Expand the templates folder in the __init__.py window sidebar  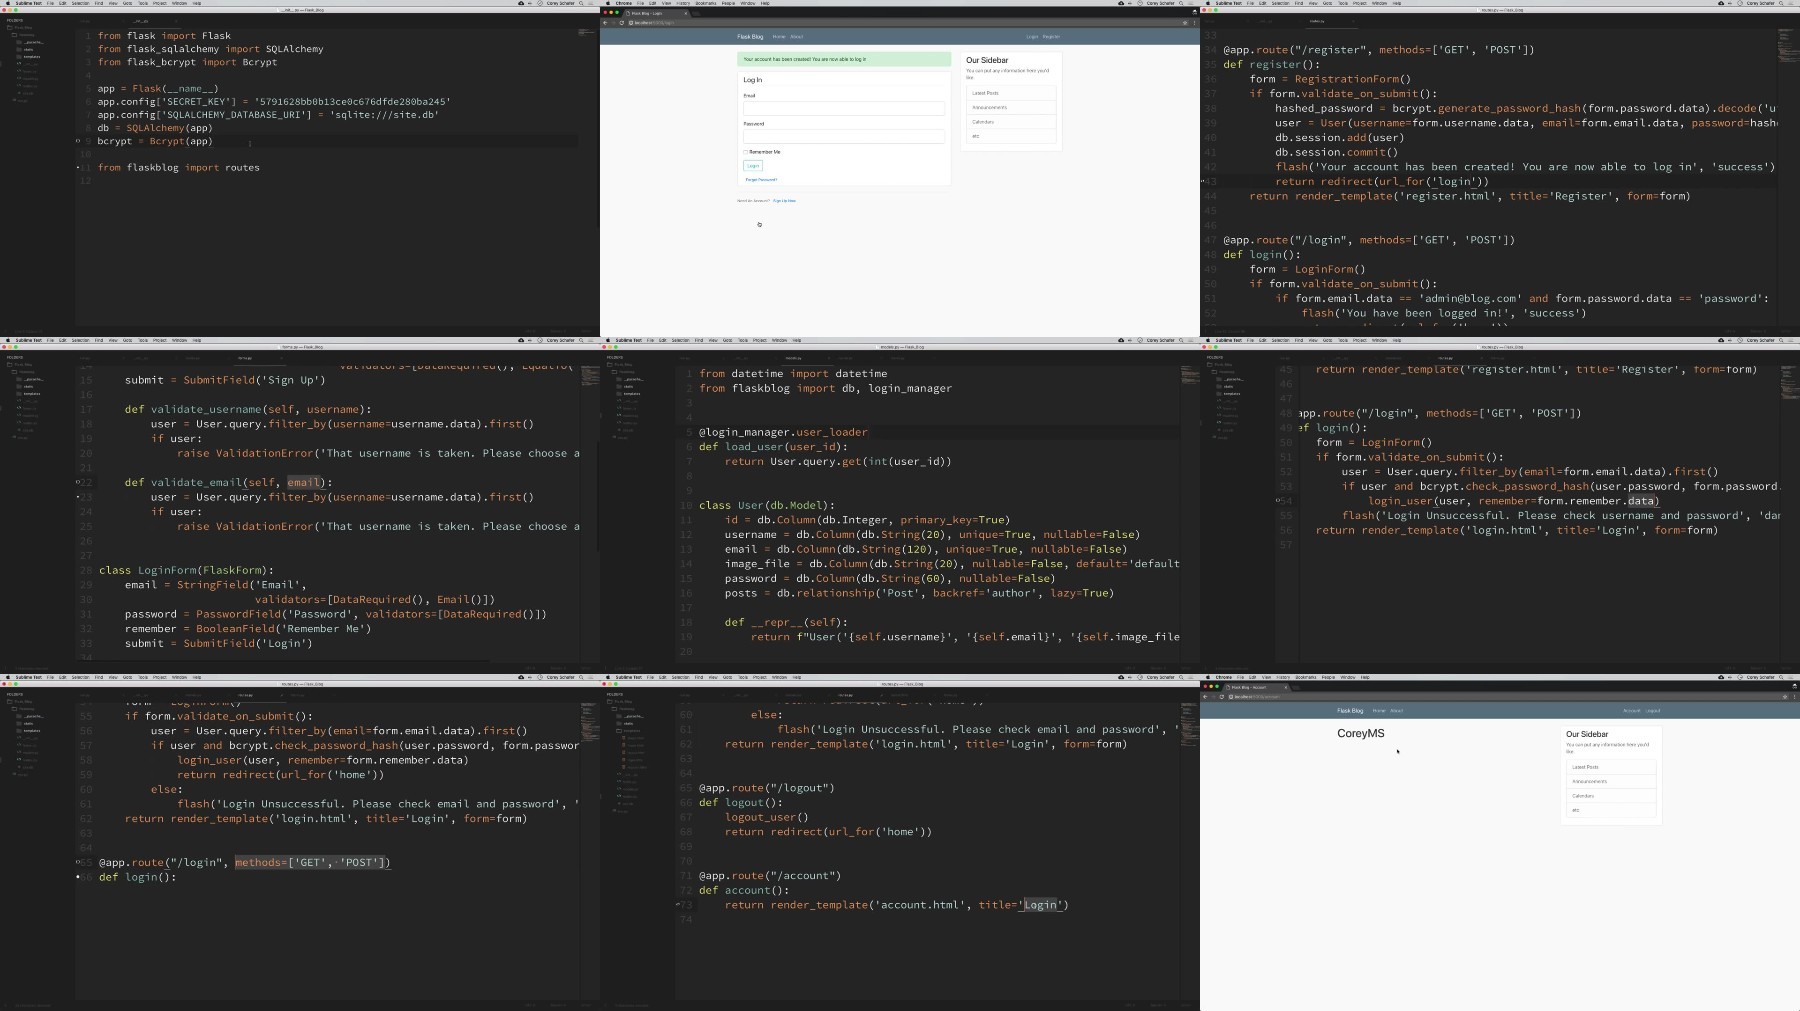[x=31, y=57]
